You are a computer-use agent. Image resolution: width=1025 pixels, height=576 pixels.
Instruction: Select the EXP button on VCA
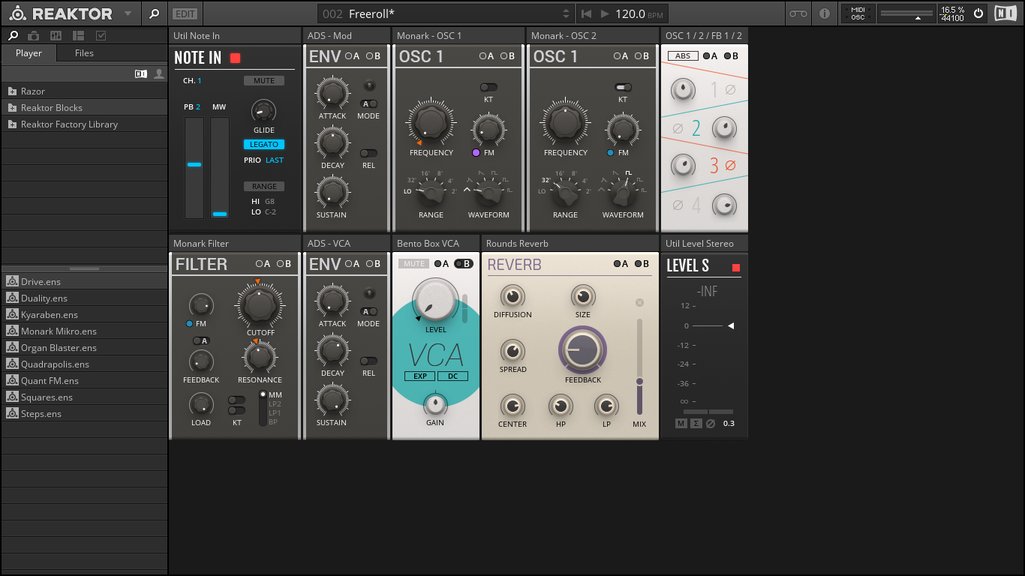pos(420,376)
